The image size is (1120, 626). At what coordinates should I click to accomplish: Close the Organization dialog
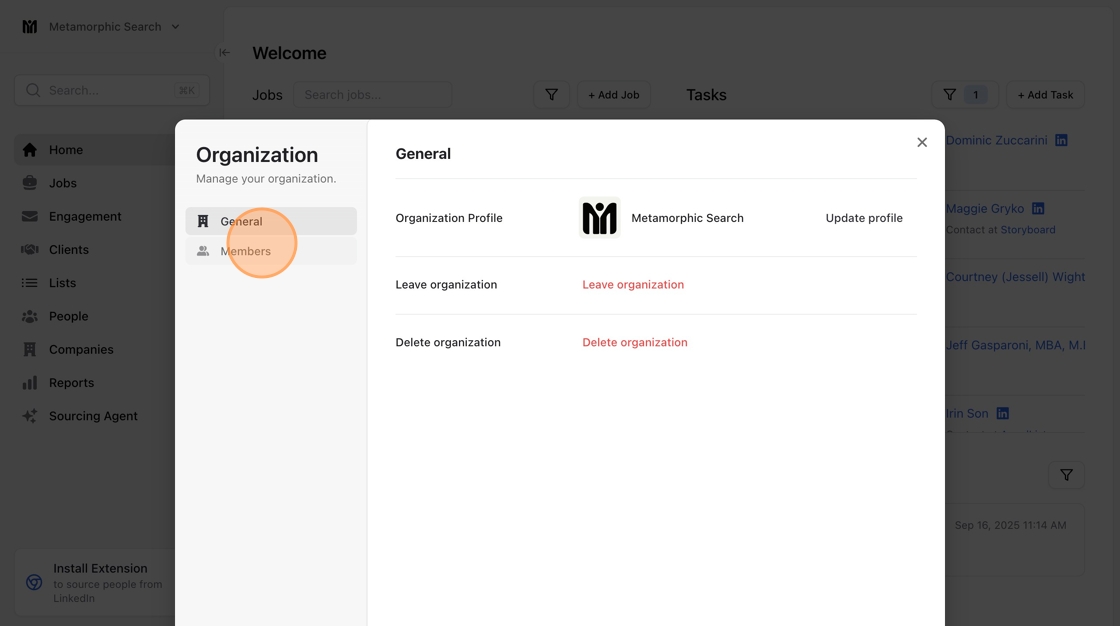[922, 143]
